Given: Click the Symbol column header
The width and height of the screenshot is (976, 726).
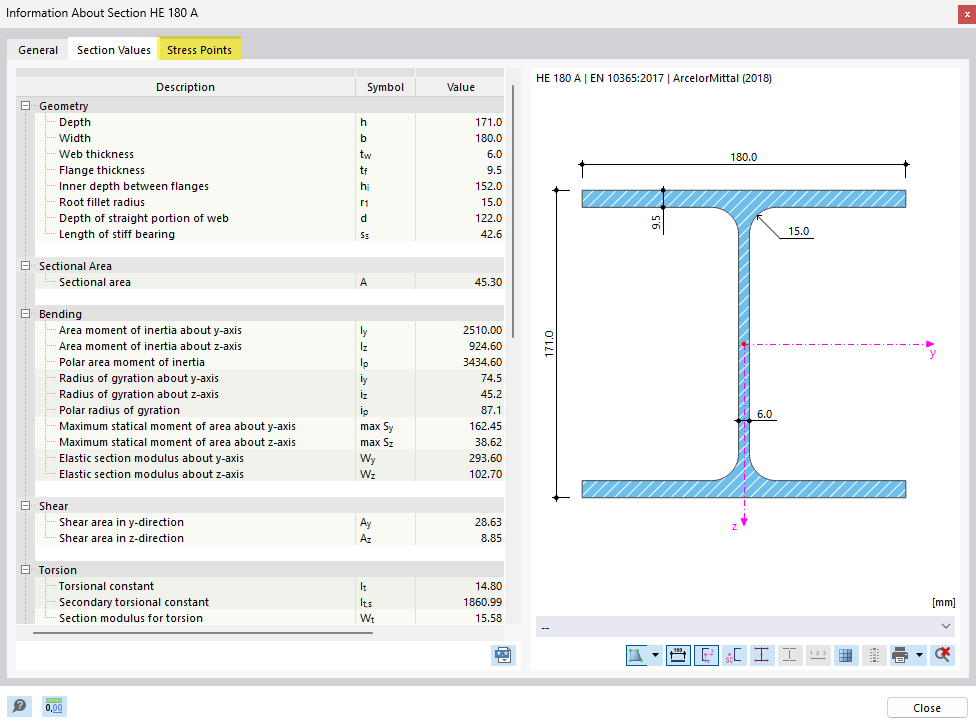Looking at the screenshot, I should pyautogui.click(x=385, y=87).
